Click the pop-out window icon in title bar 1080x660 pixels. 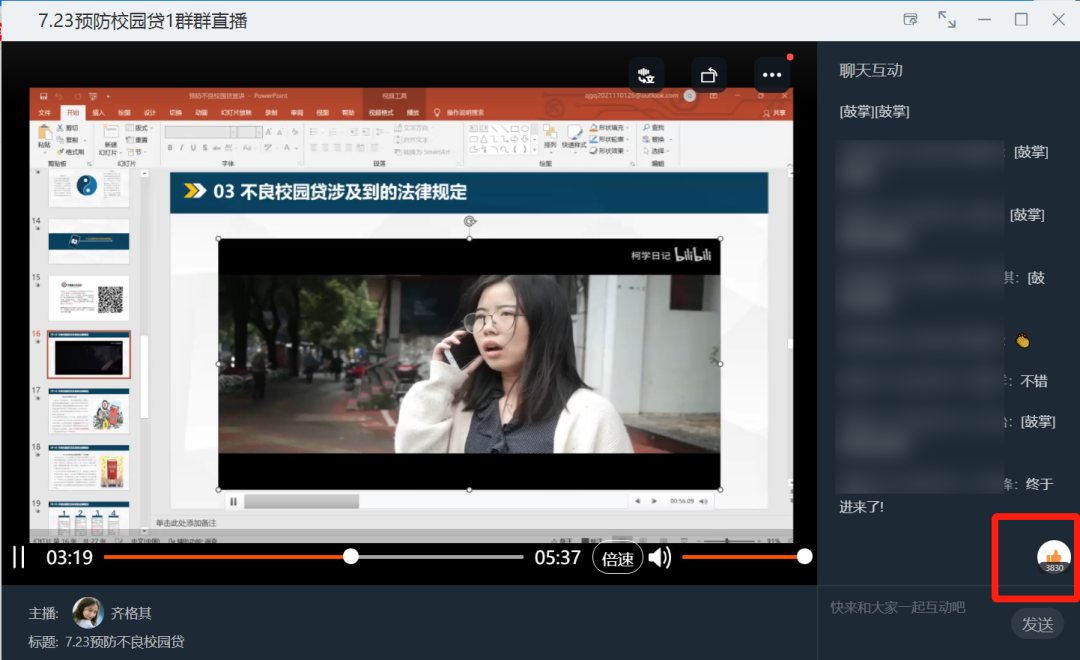[x=910, y=19]
